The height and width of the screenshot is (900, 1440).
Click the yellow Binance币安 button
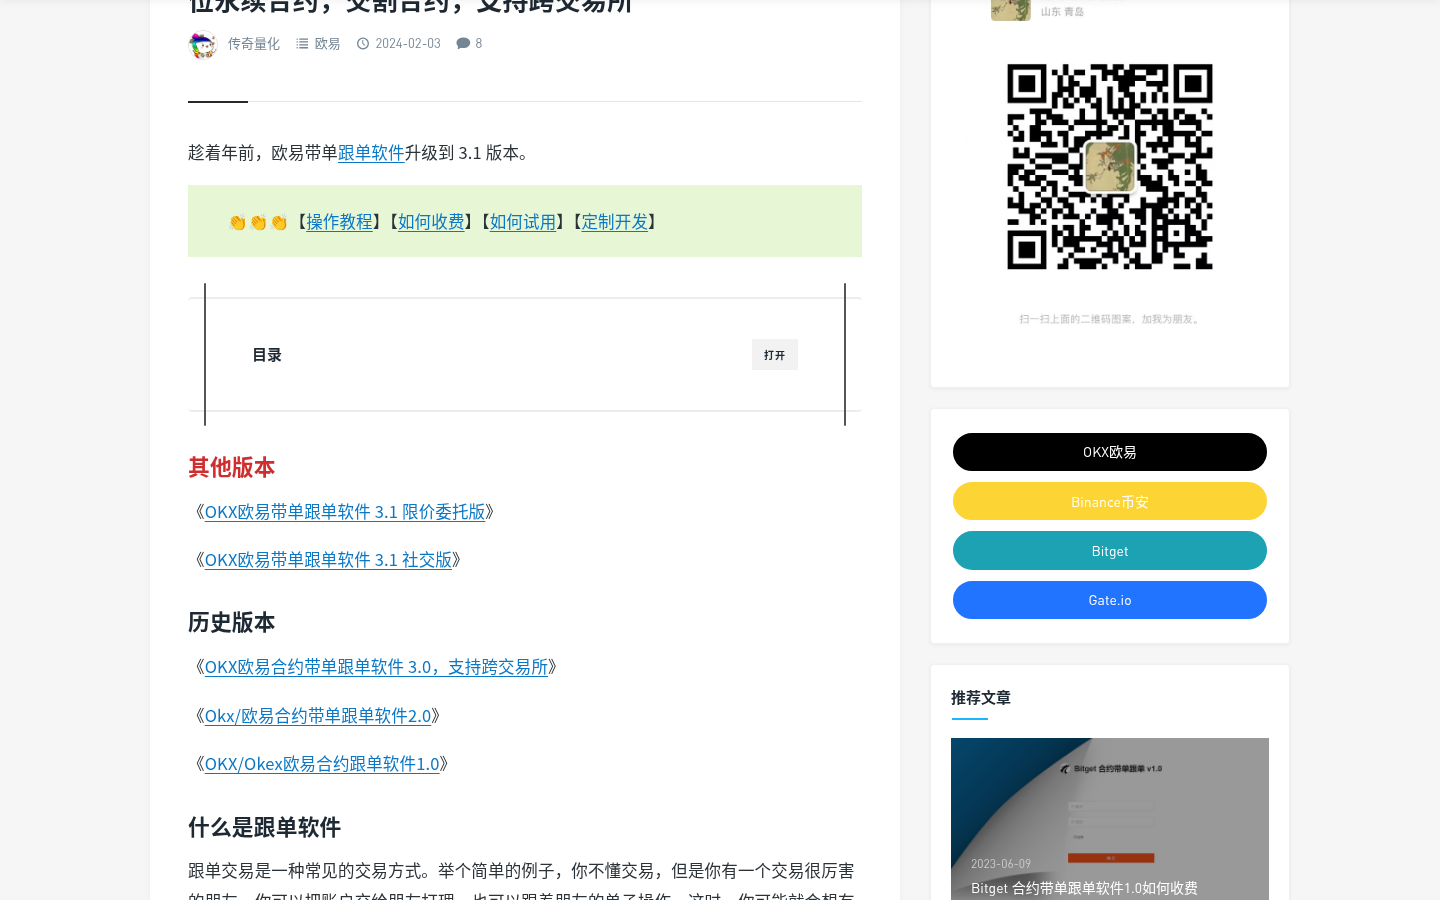coord(1110,501)
